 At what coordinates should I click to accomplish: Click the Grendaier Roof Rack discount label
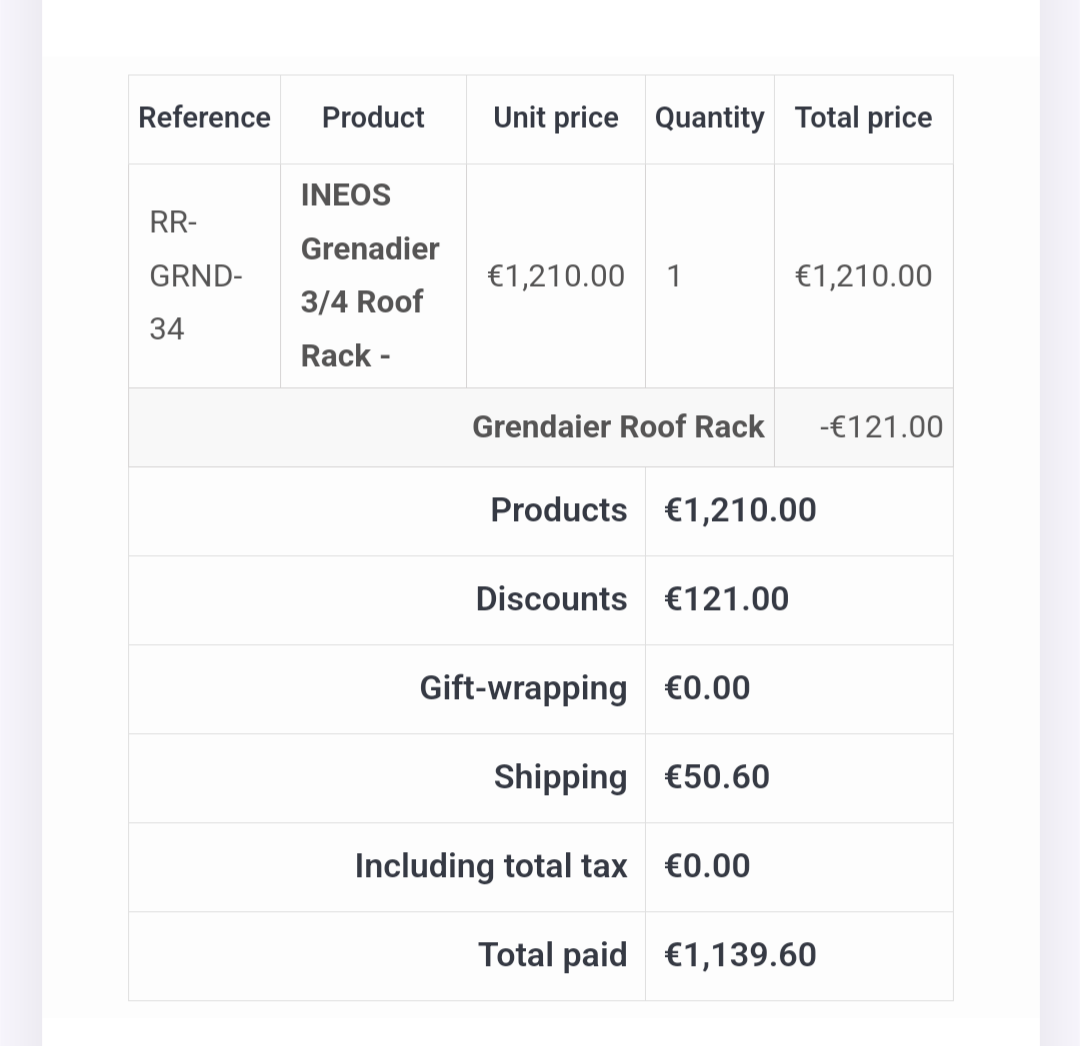[x=619, y=427]
